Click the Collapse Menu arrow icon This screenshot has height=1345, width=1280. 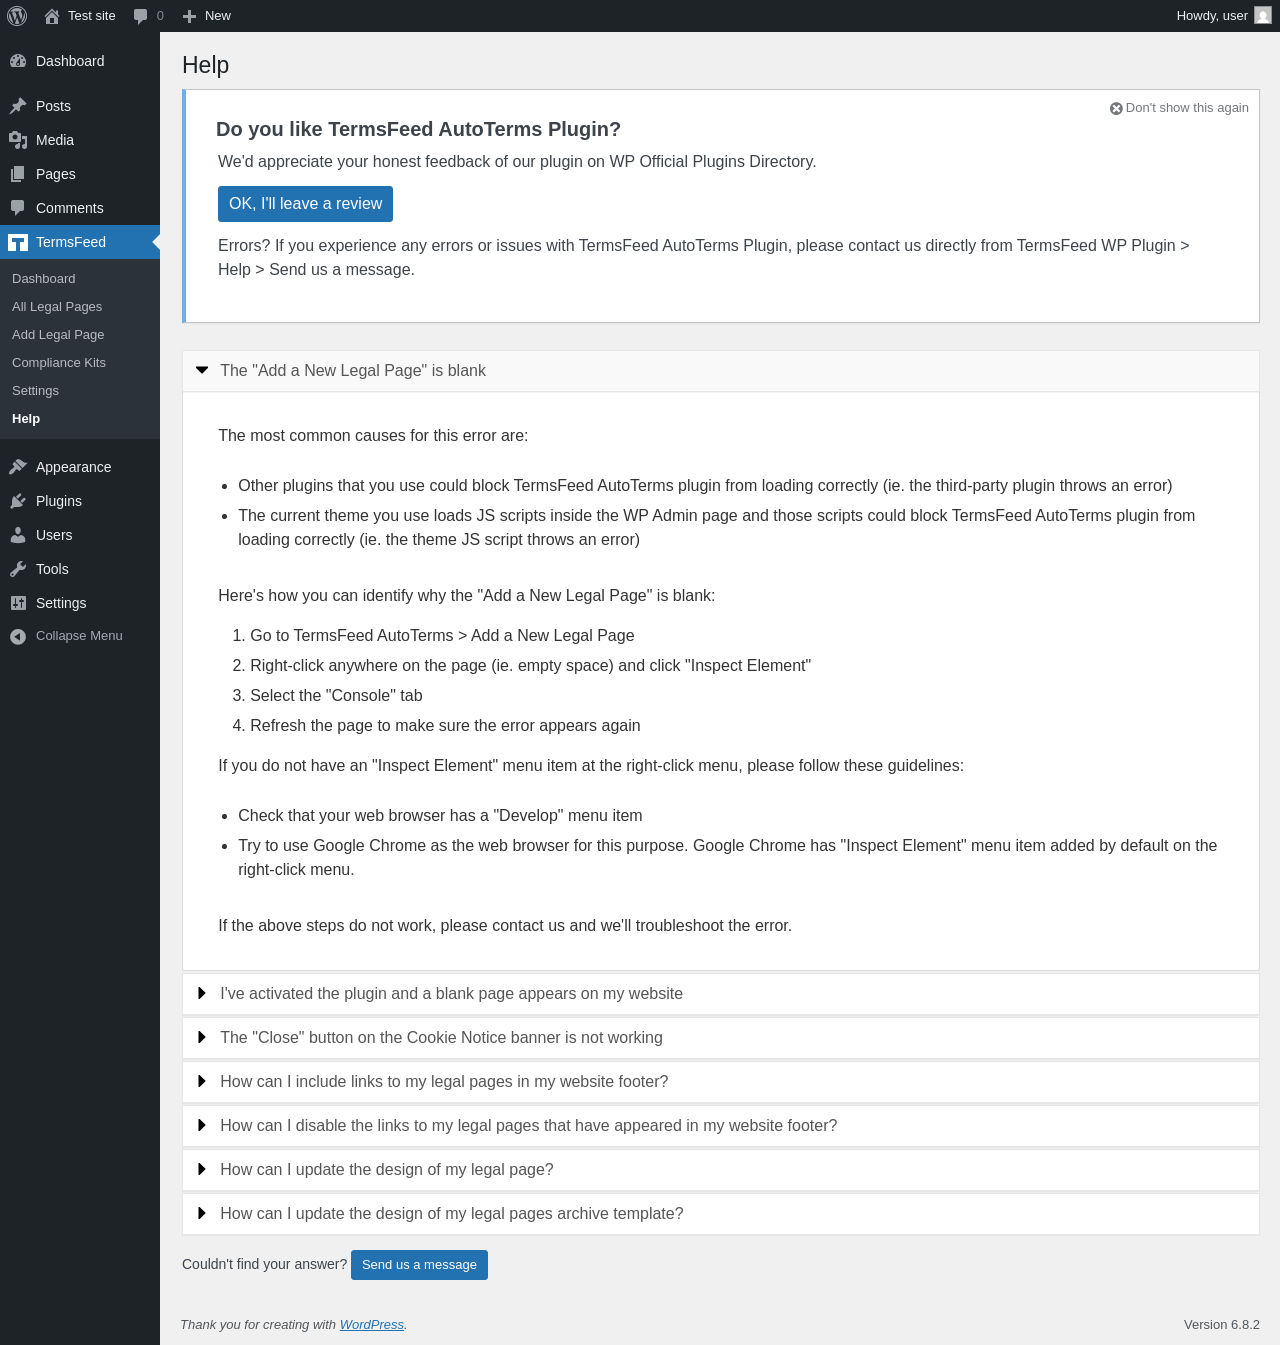(x=18, y=636)
